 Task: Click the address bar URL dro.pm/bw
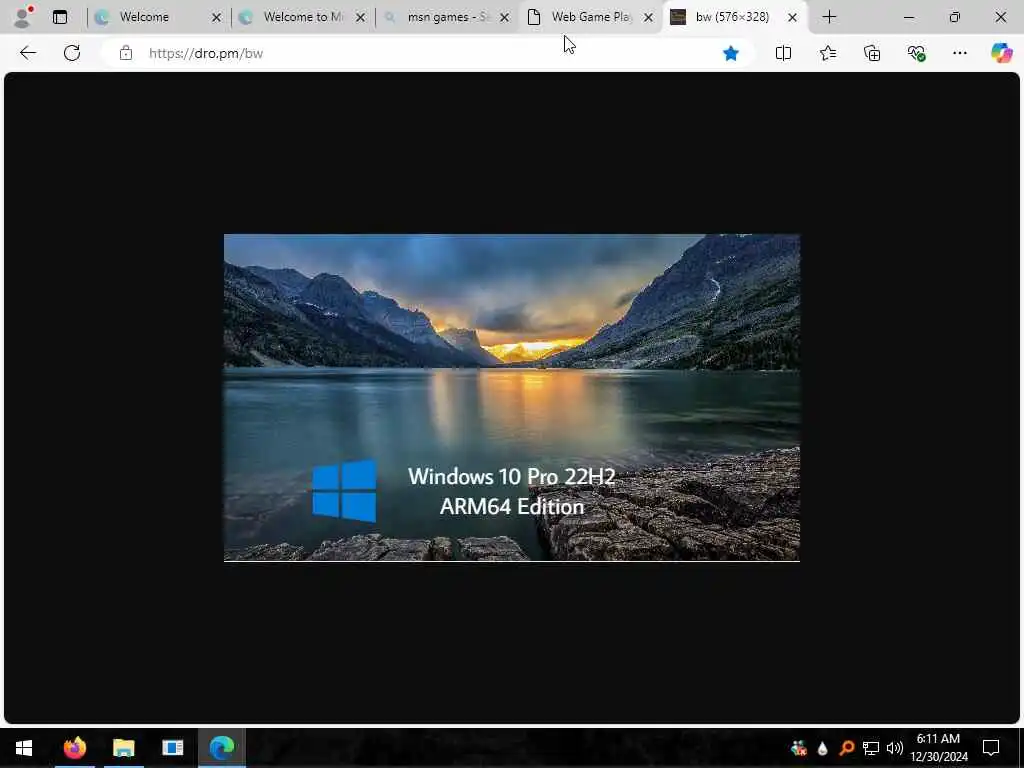point(206,54)
